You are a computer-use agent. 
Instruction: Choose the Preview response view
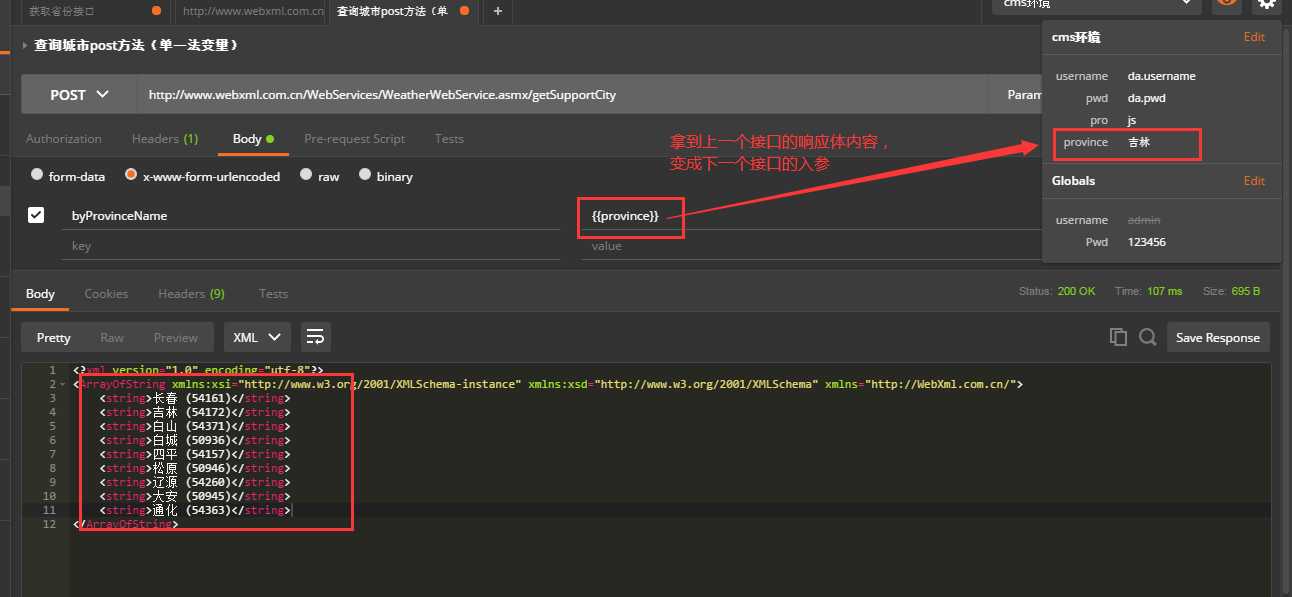point(176,338)
